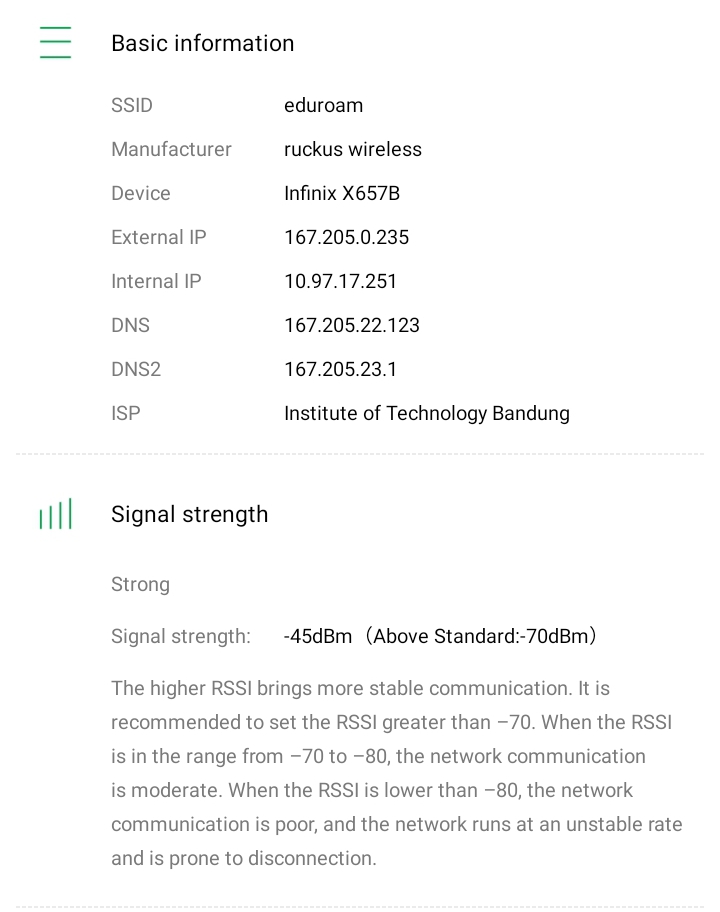Select the -45dBm signal strength reading

(x=317, y=636)
